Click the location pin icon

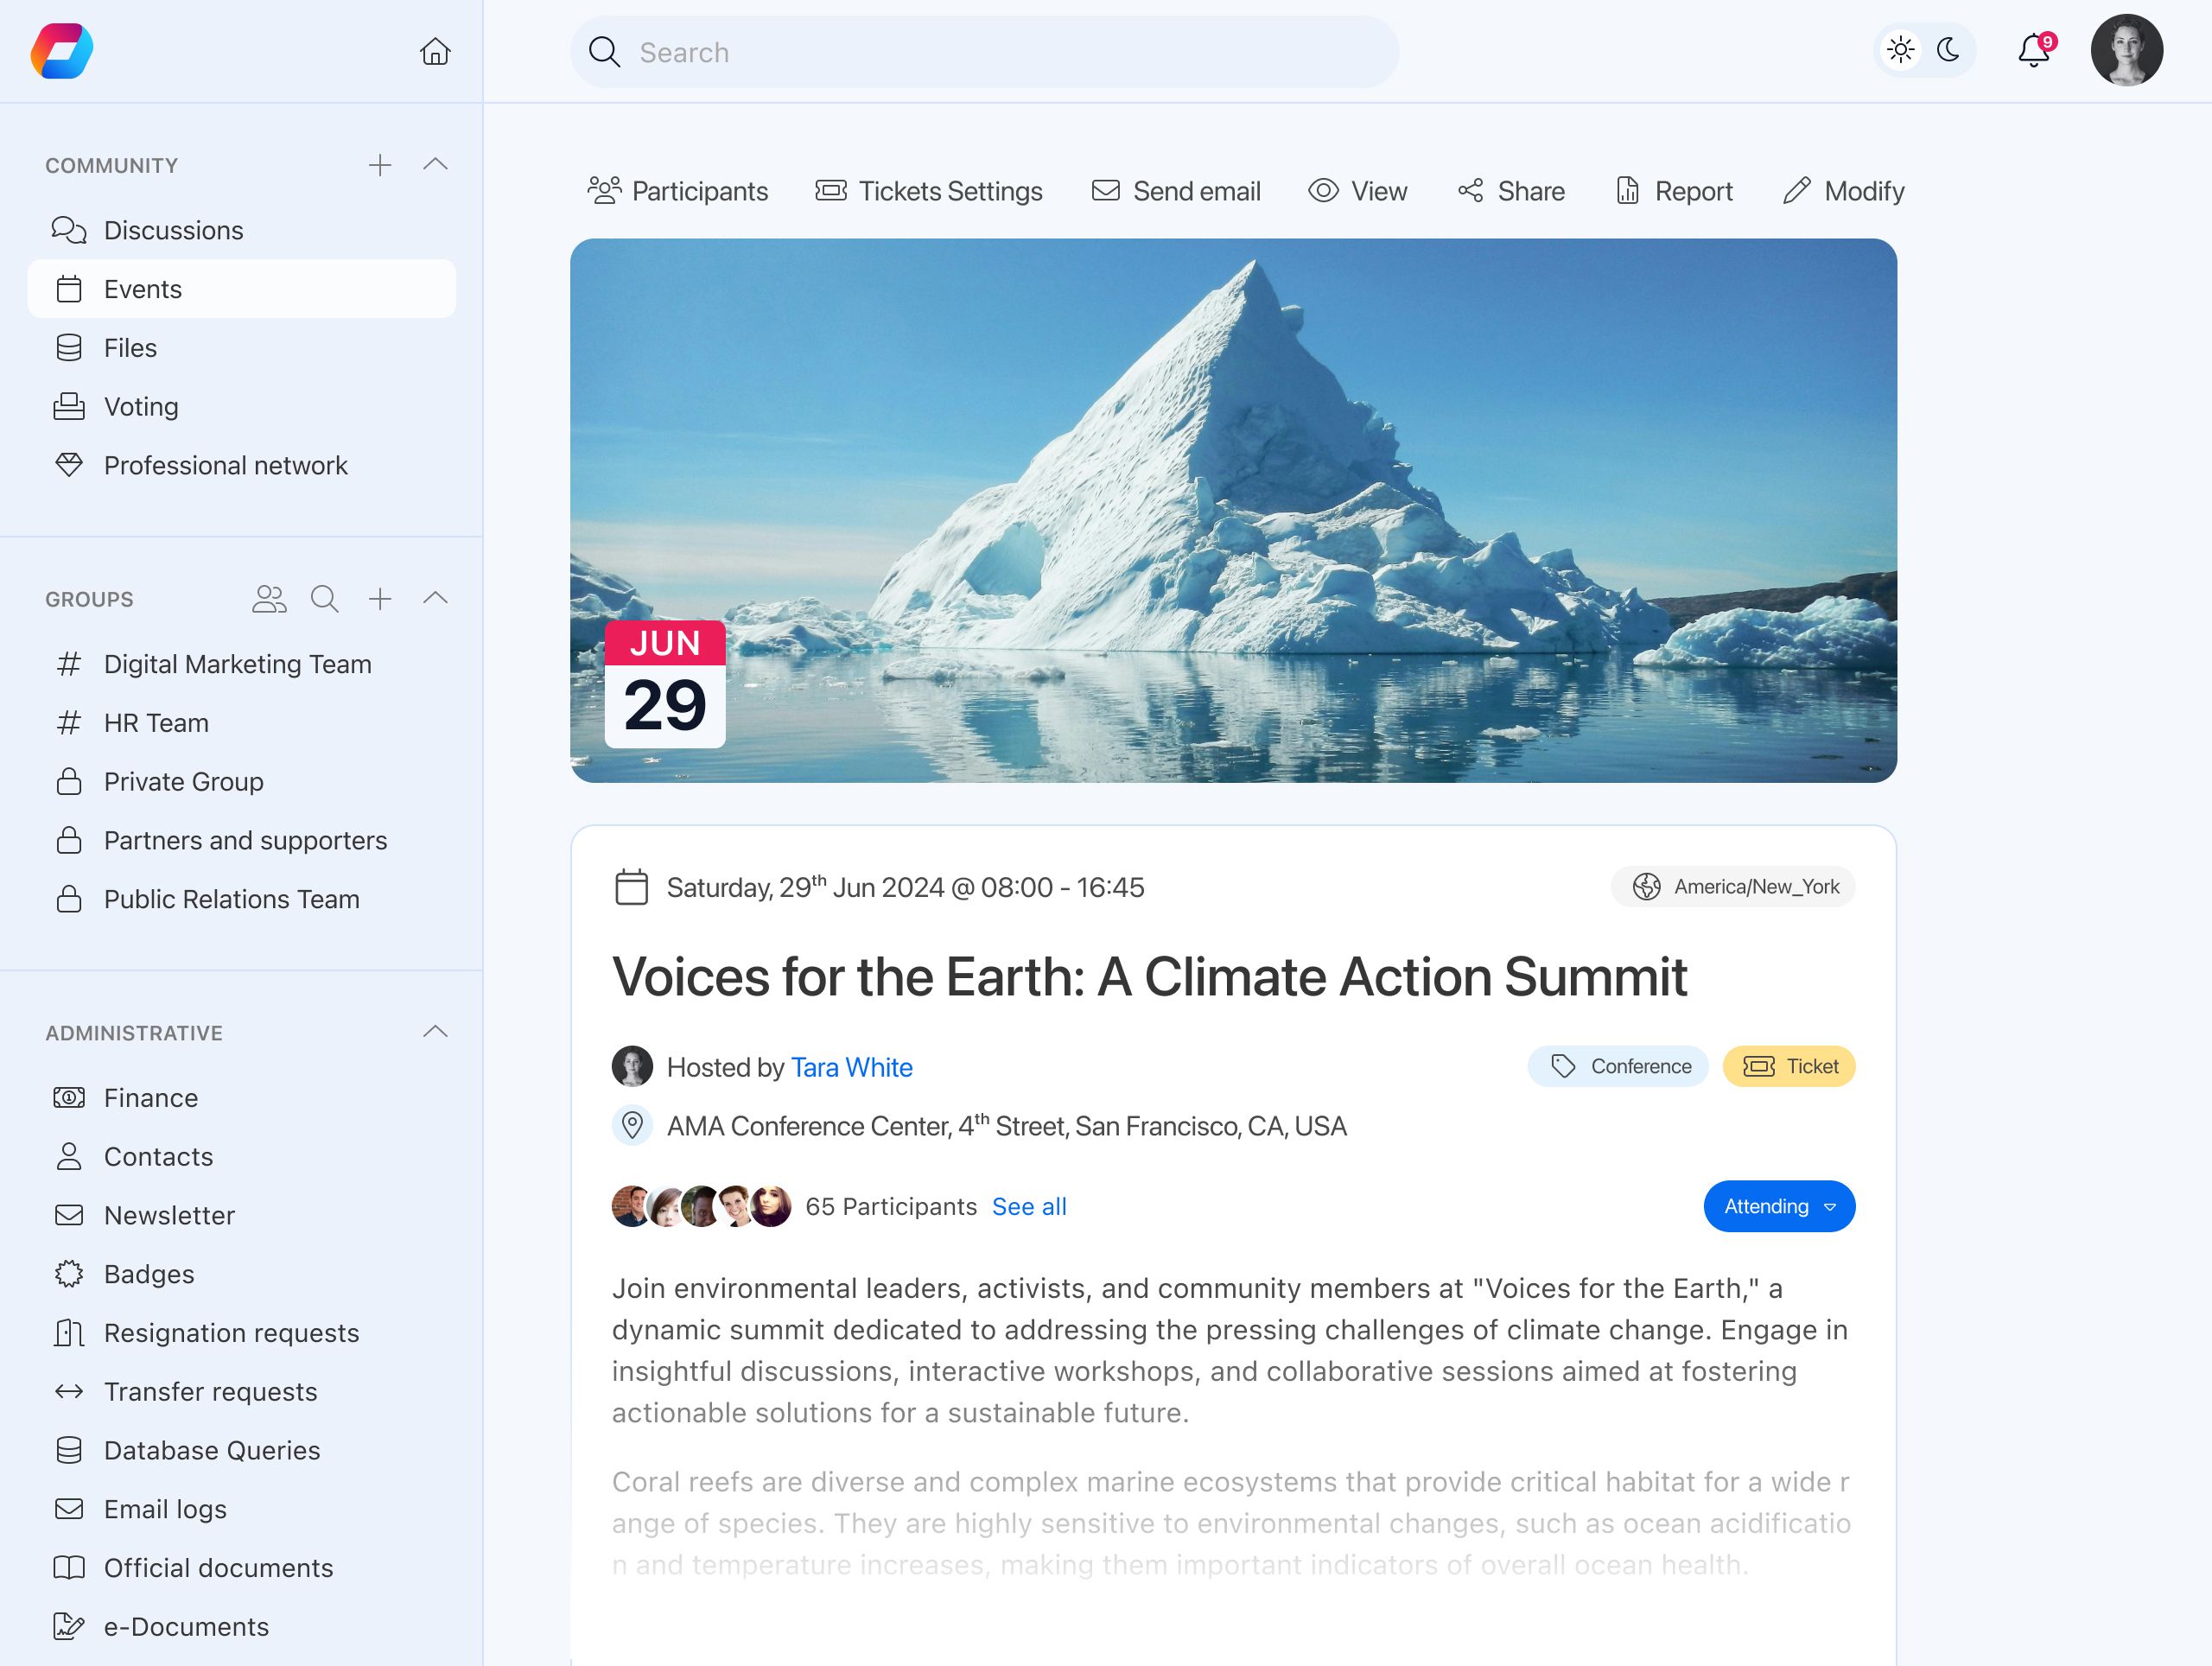[x=632, y=1125]
